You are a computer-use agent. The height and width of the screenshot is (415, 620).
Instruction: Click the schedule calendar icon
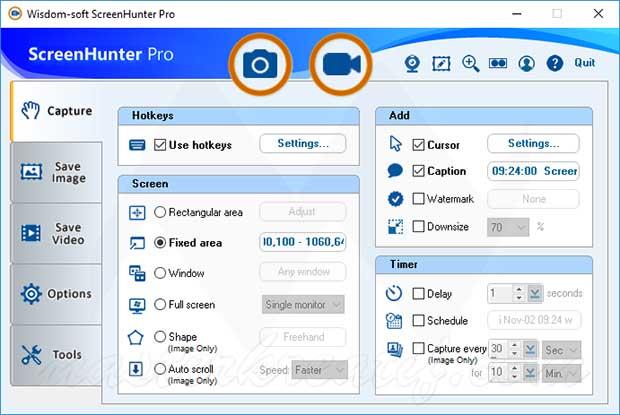click(394, 321)
